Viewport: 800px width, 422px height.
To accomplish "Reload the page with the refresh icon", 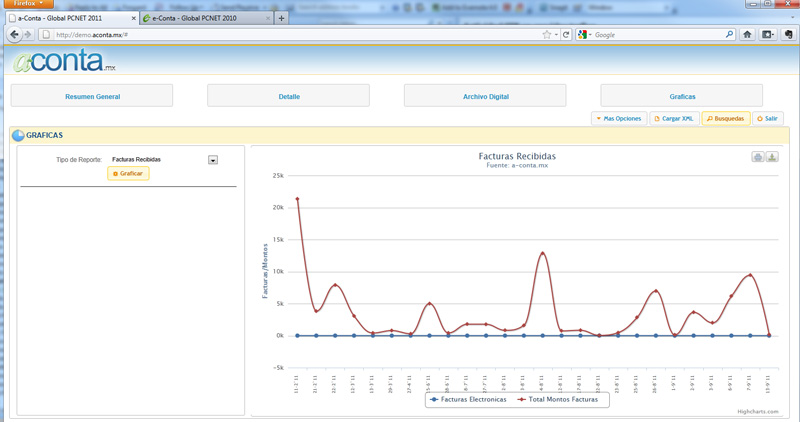I will pos(566,35).
